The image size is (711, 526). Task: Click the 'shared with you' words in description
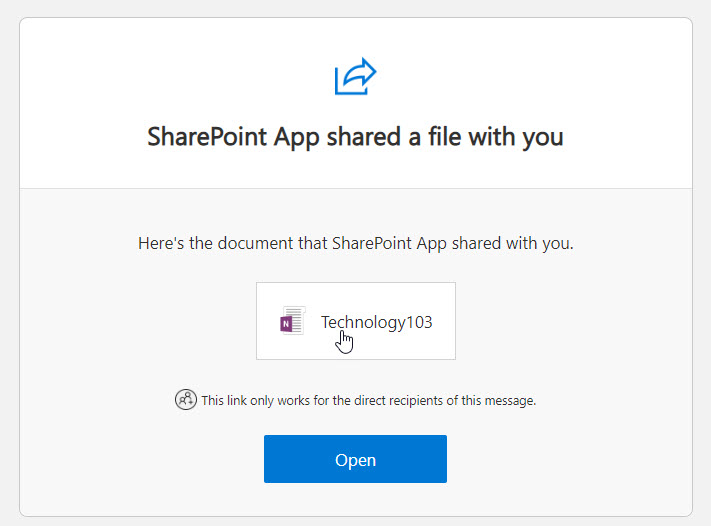pos(512,244)
